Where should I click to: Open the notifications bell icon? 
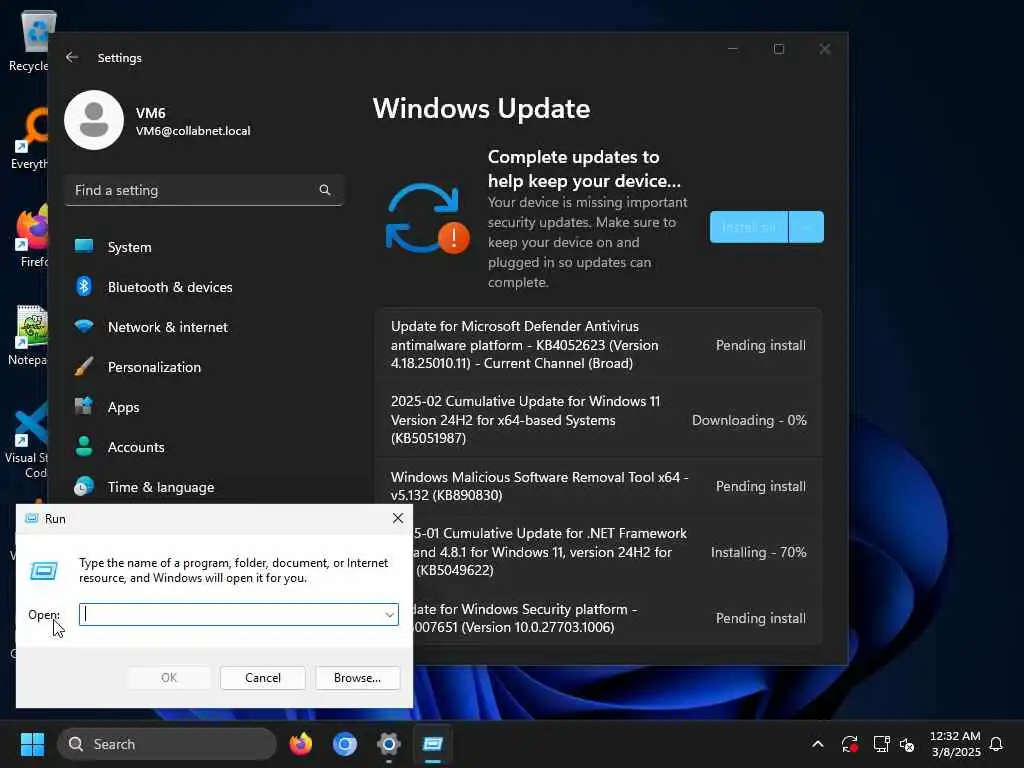(996, 744)
